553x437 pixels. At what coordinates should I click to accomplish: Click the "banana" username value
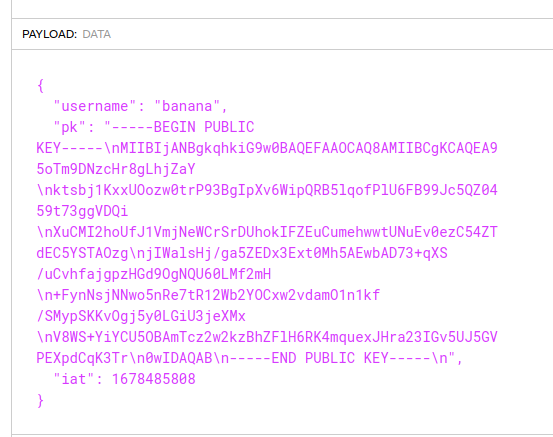(x=187, y=106)
